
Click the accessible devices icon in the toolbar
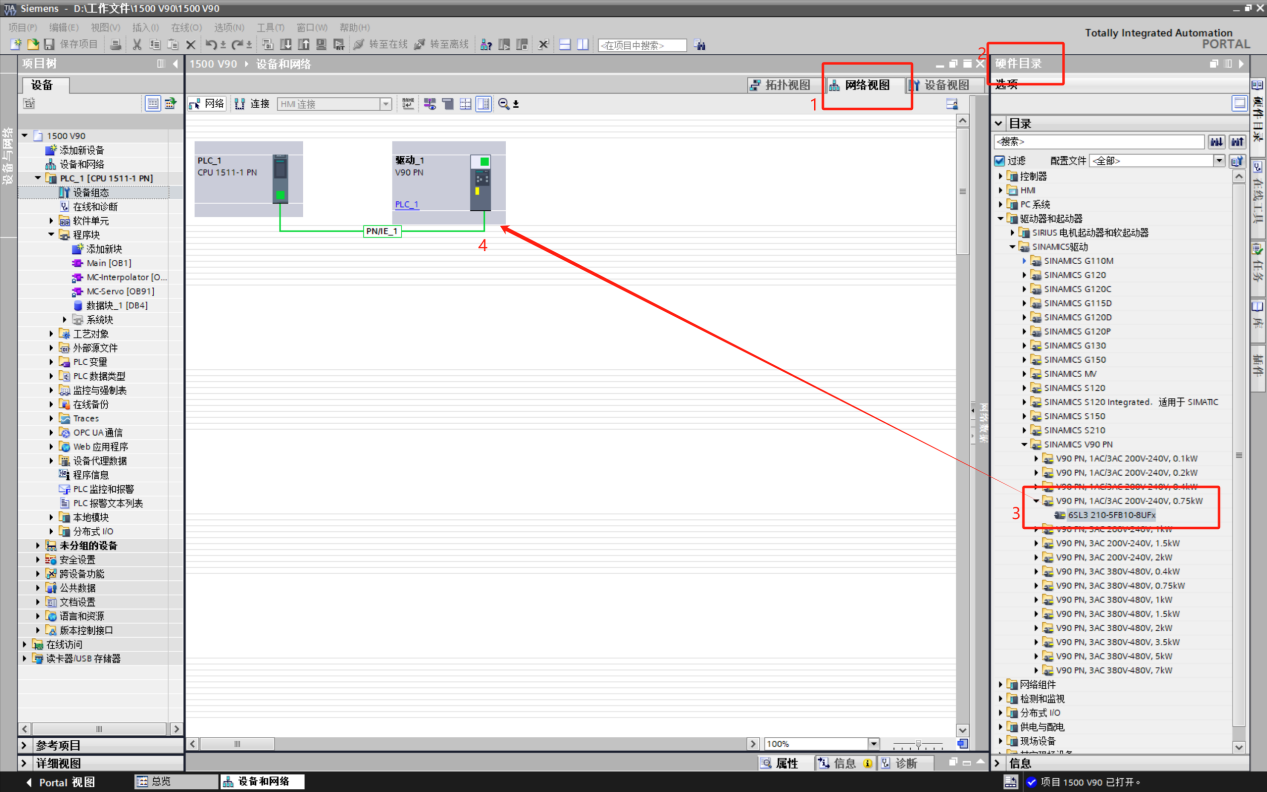click(x=486, y=45)
